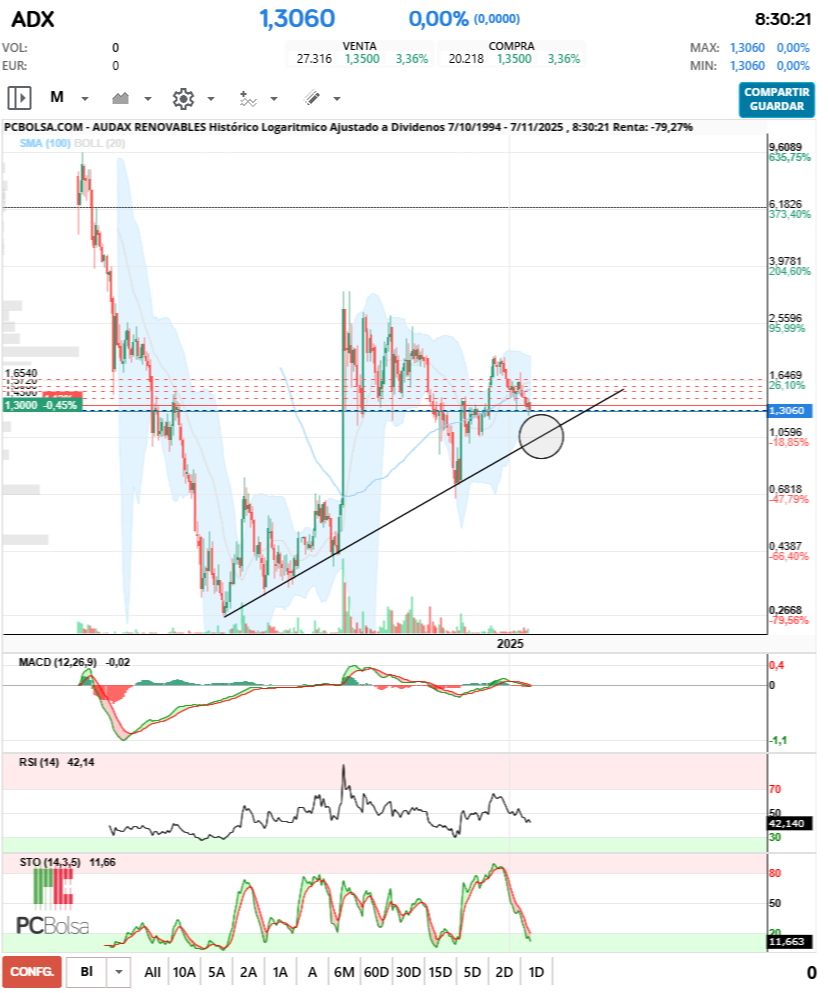Select the drawing tools pencil icon

click(x=311, y=98)
